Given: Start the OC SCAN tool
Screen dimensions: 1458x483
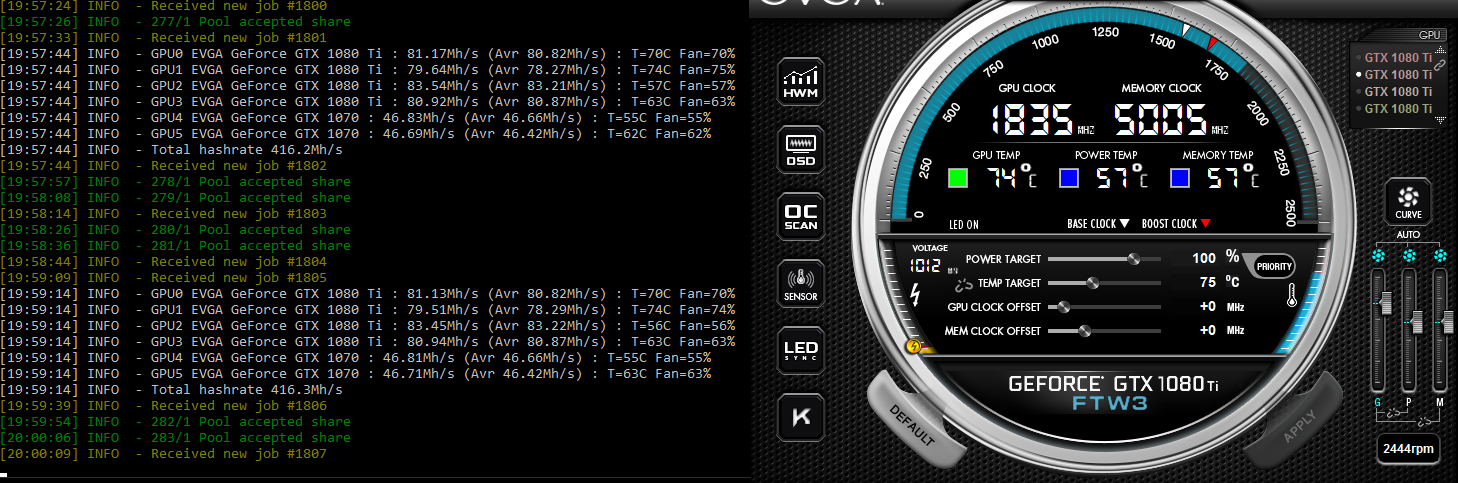Looking at the screenshot, I should click(x=800, y=217).
